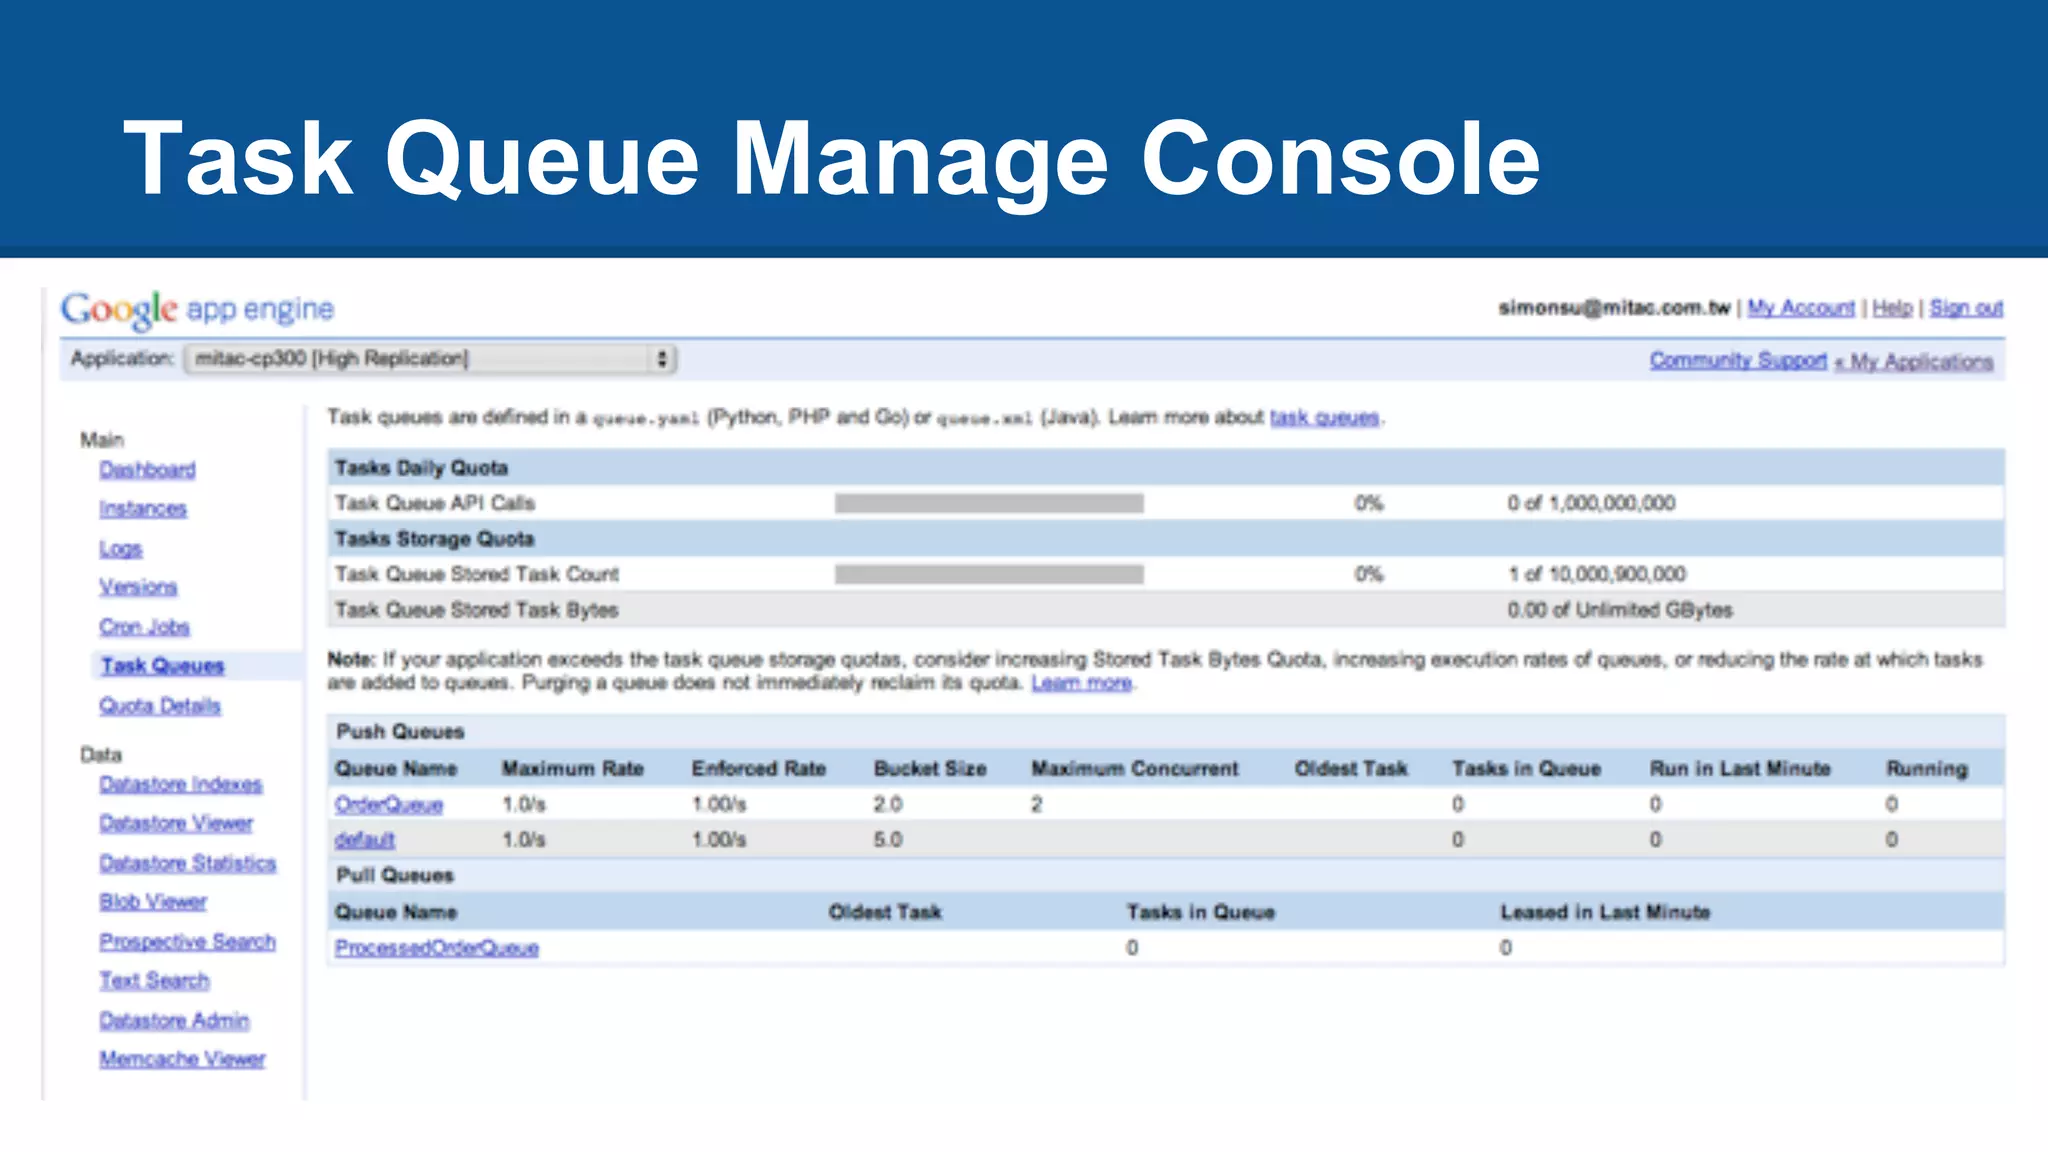
Task: Click '0.00 of Unlimited GBytes' value
Action: pyautogui.click(x=1620, y=610)
